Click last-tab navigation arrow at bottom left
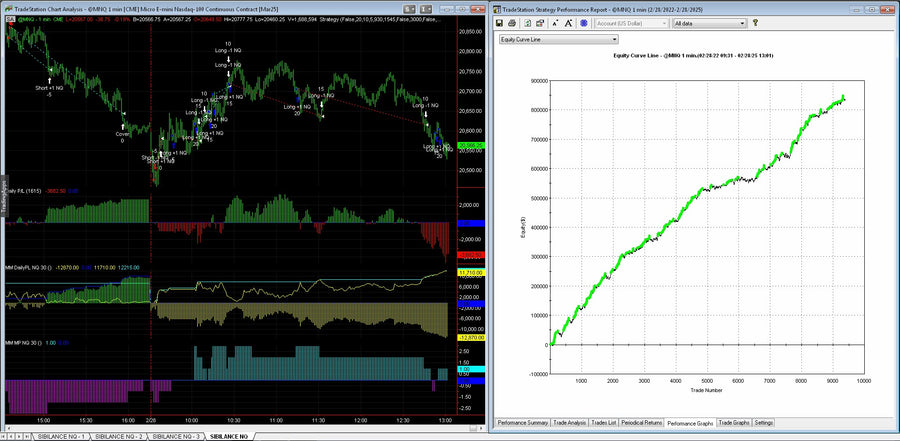The height and width of the screenshot is (441, 900). [26, 437]
